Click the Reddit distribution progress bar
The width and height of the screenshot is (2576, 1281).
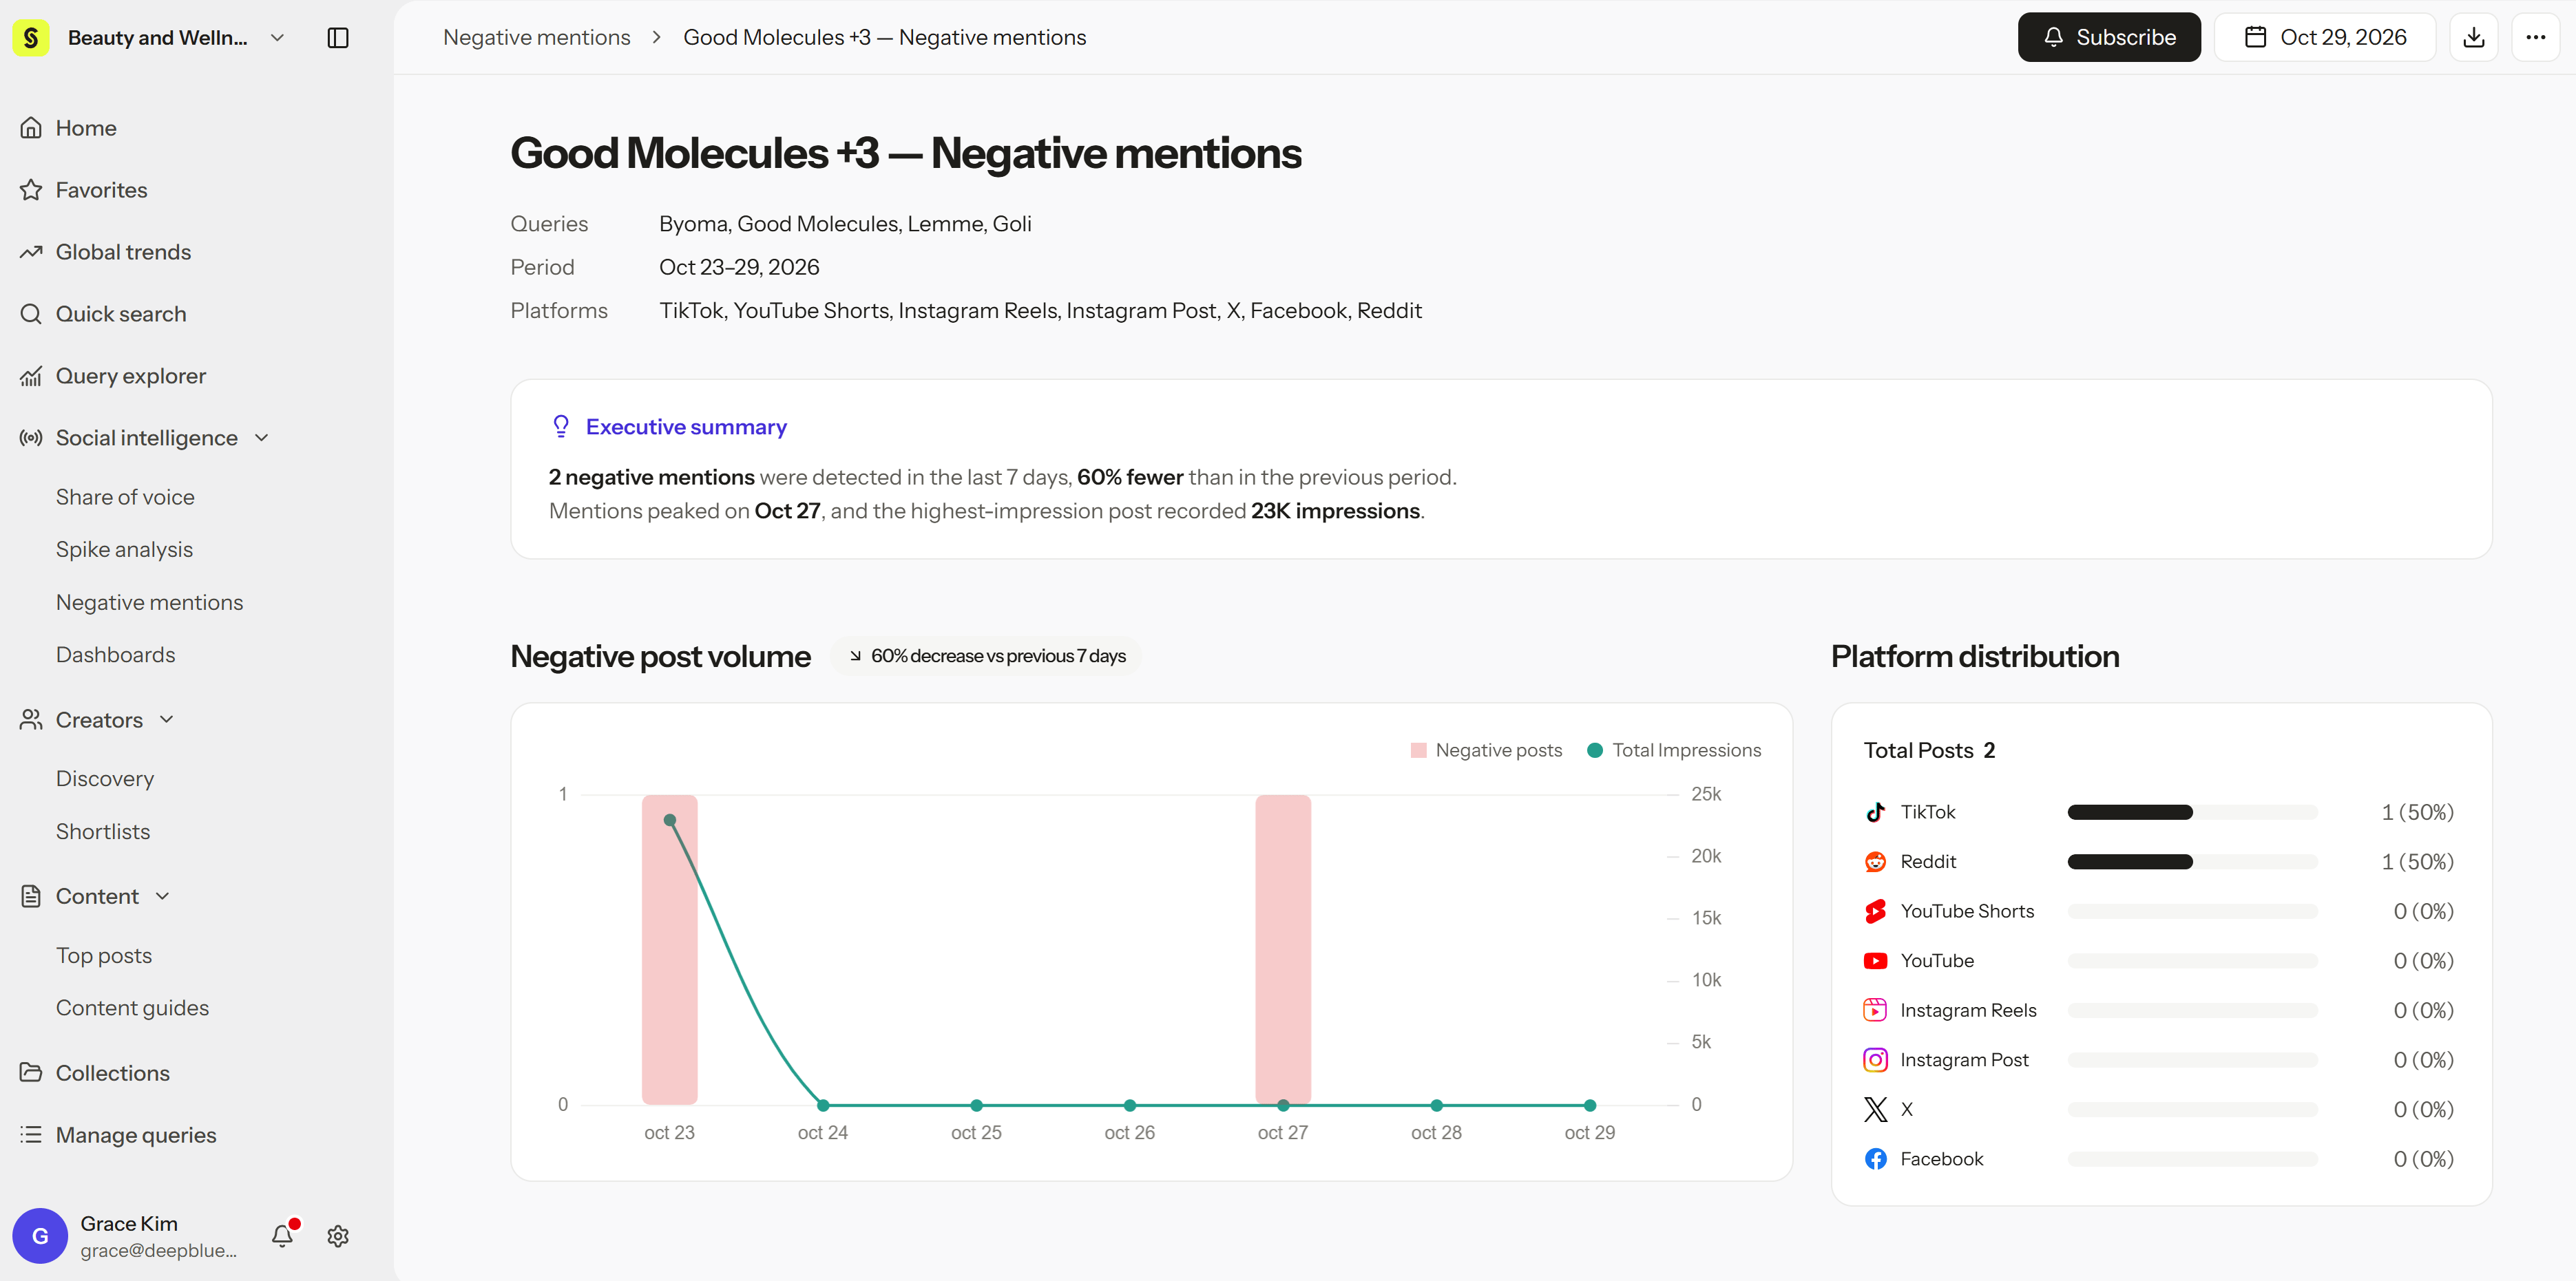(x=2192, y=862)
